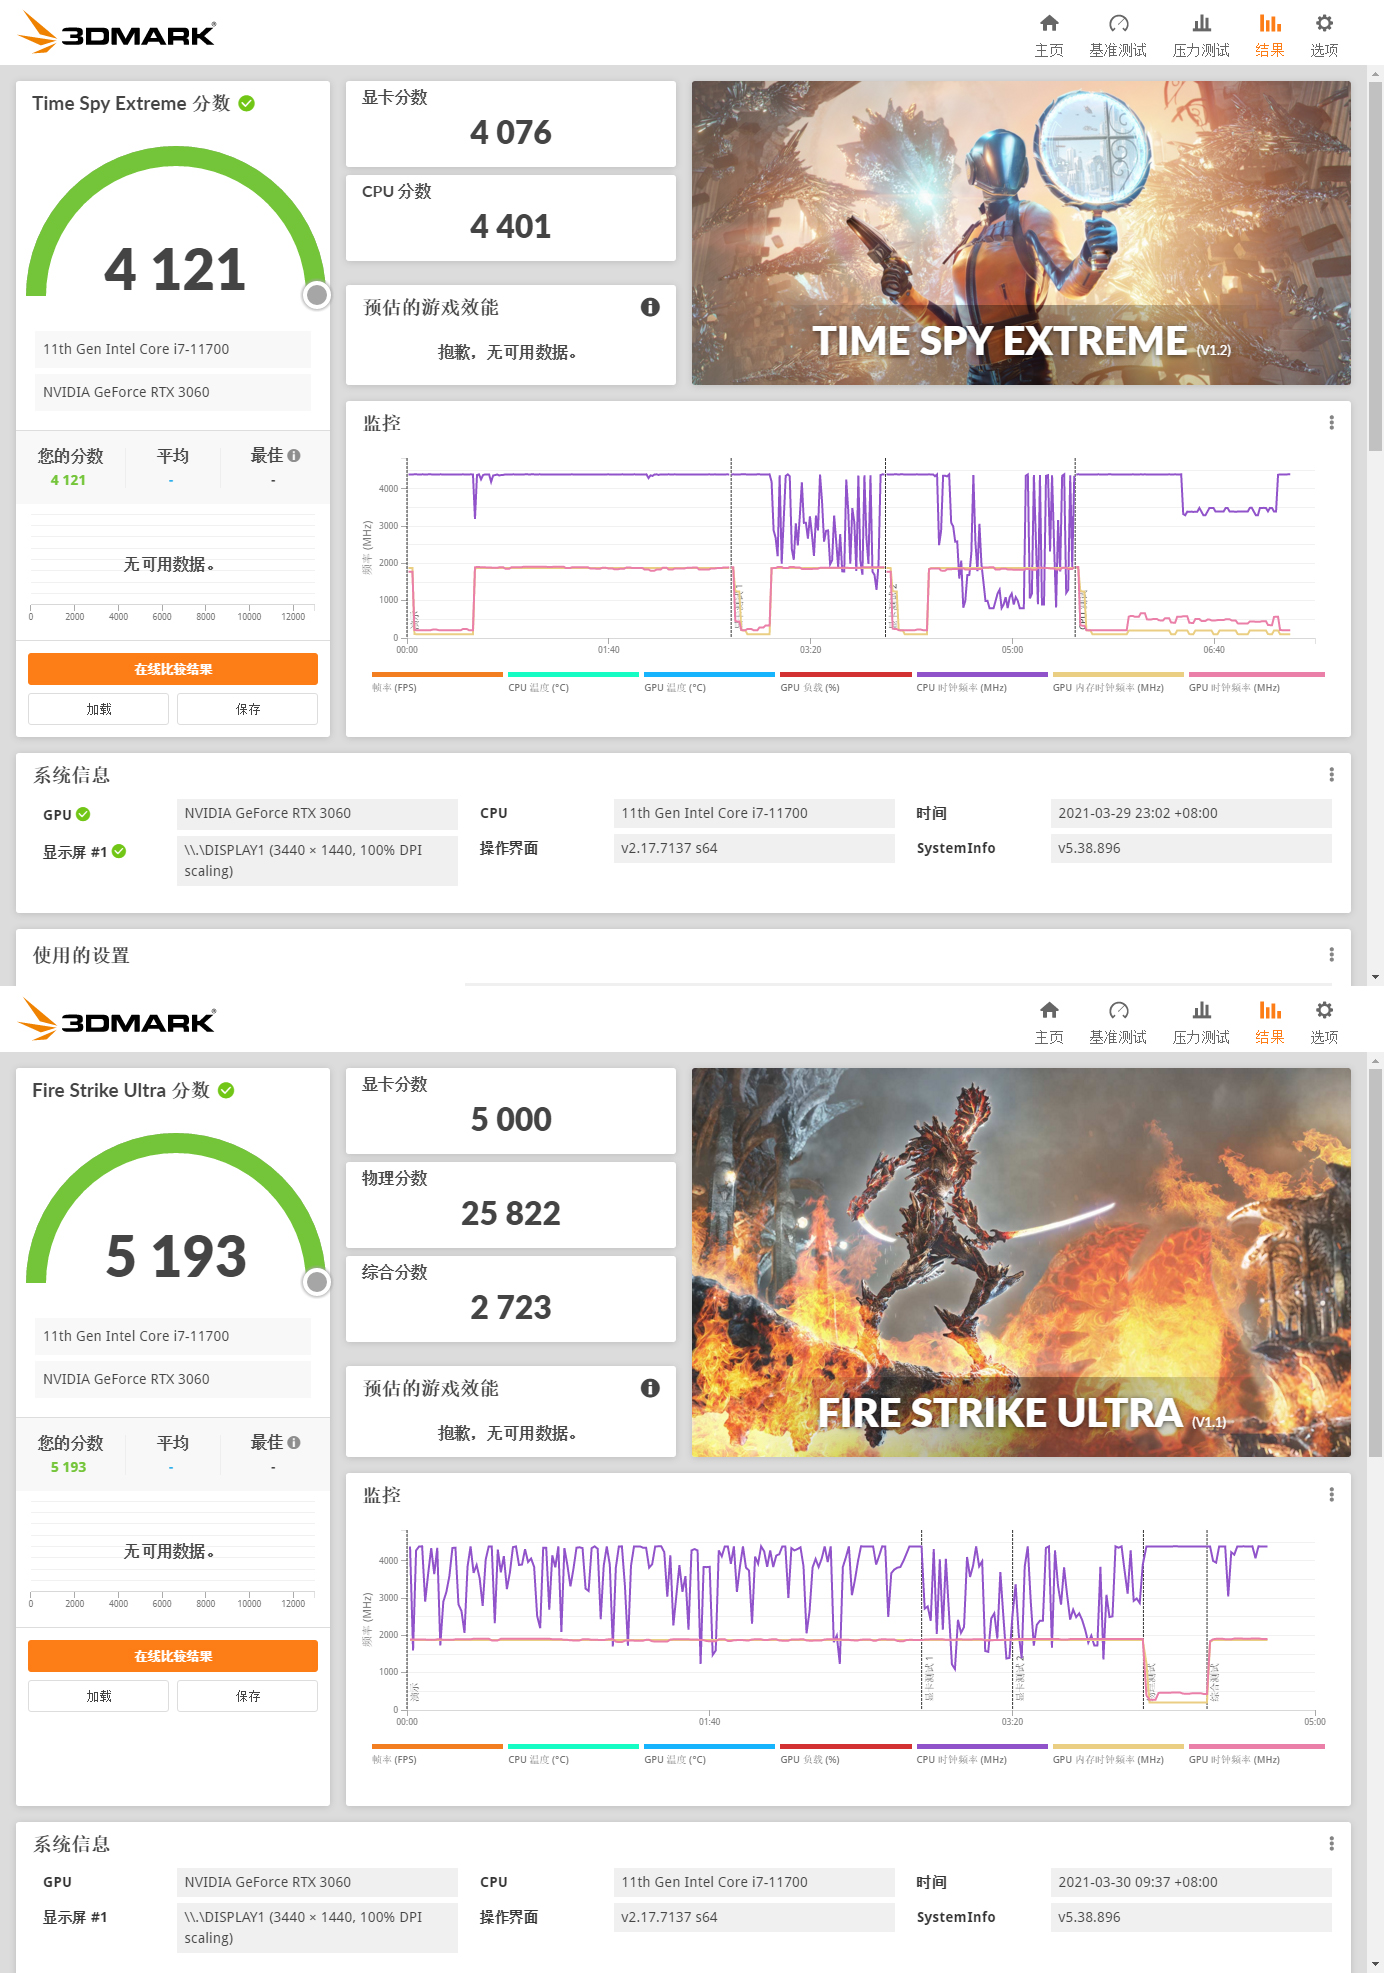Click the CPU 分数 value 4 401
Image resolution: width=1384 pixels, height=1973 pixels.
point(511,226)
